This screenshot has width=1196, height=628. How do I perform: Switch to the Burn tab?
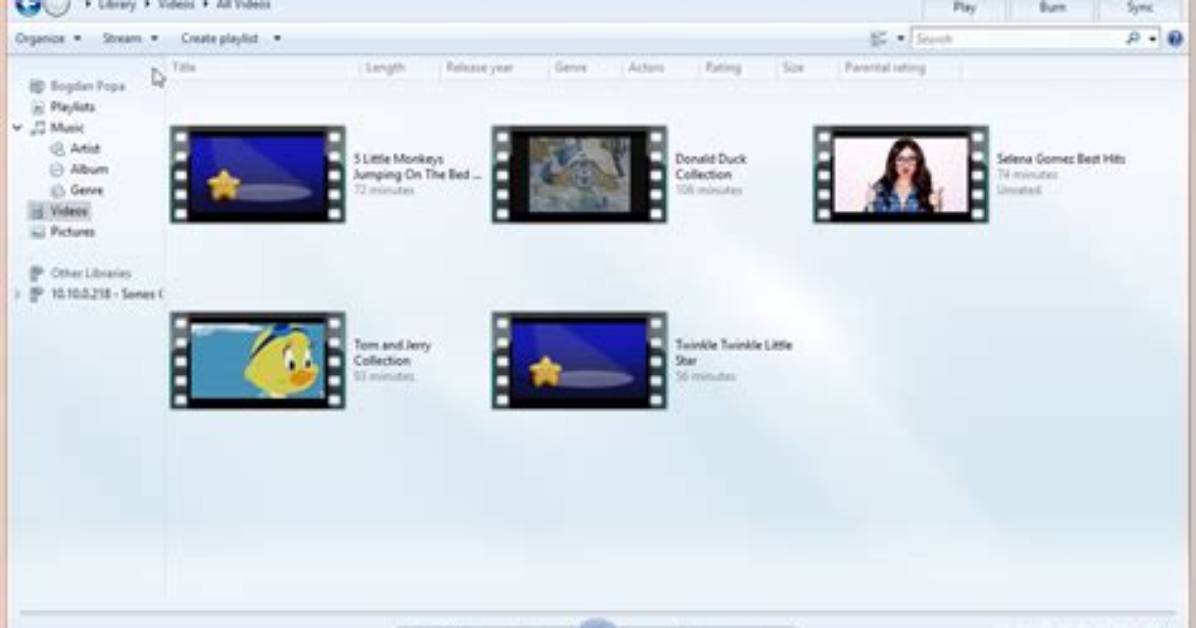1052,8
